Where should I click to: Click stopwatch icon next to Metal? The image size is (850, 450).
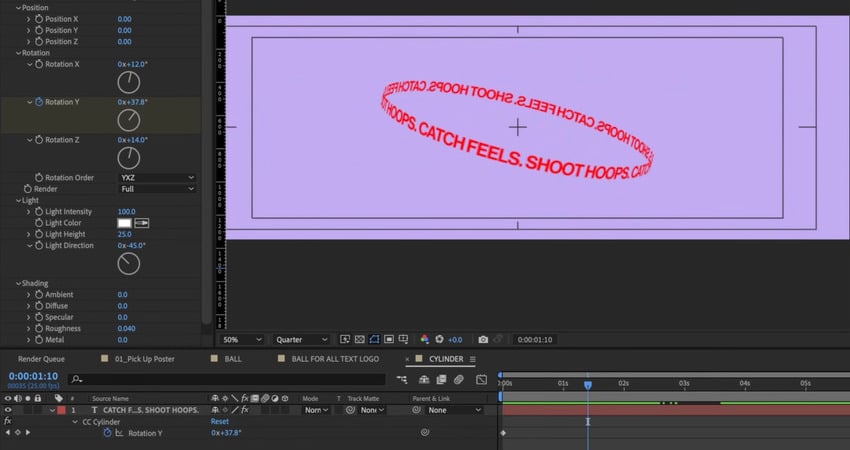[39, 340]
